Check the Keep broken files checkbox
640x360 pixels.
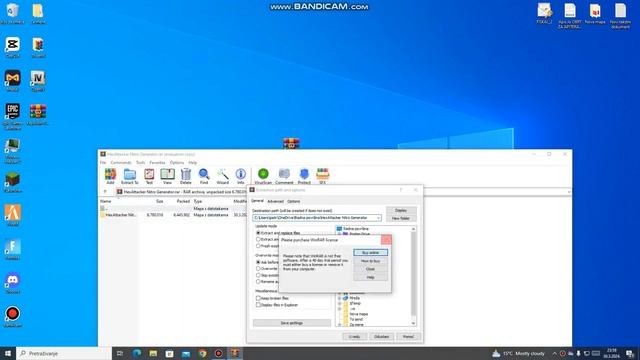(258, 298)
